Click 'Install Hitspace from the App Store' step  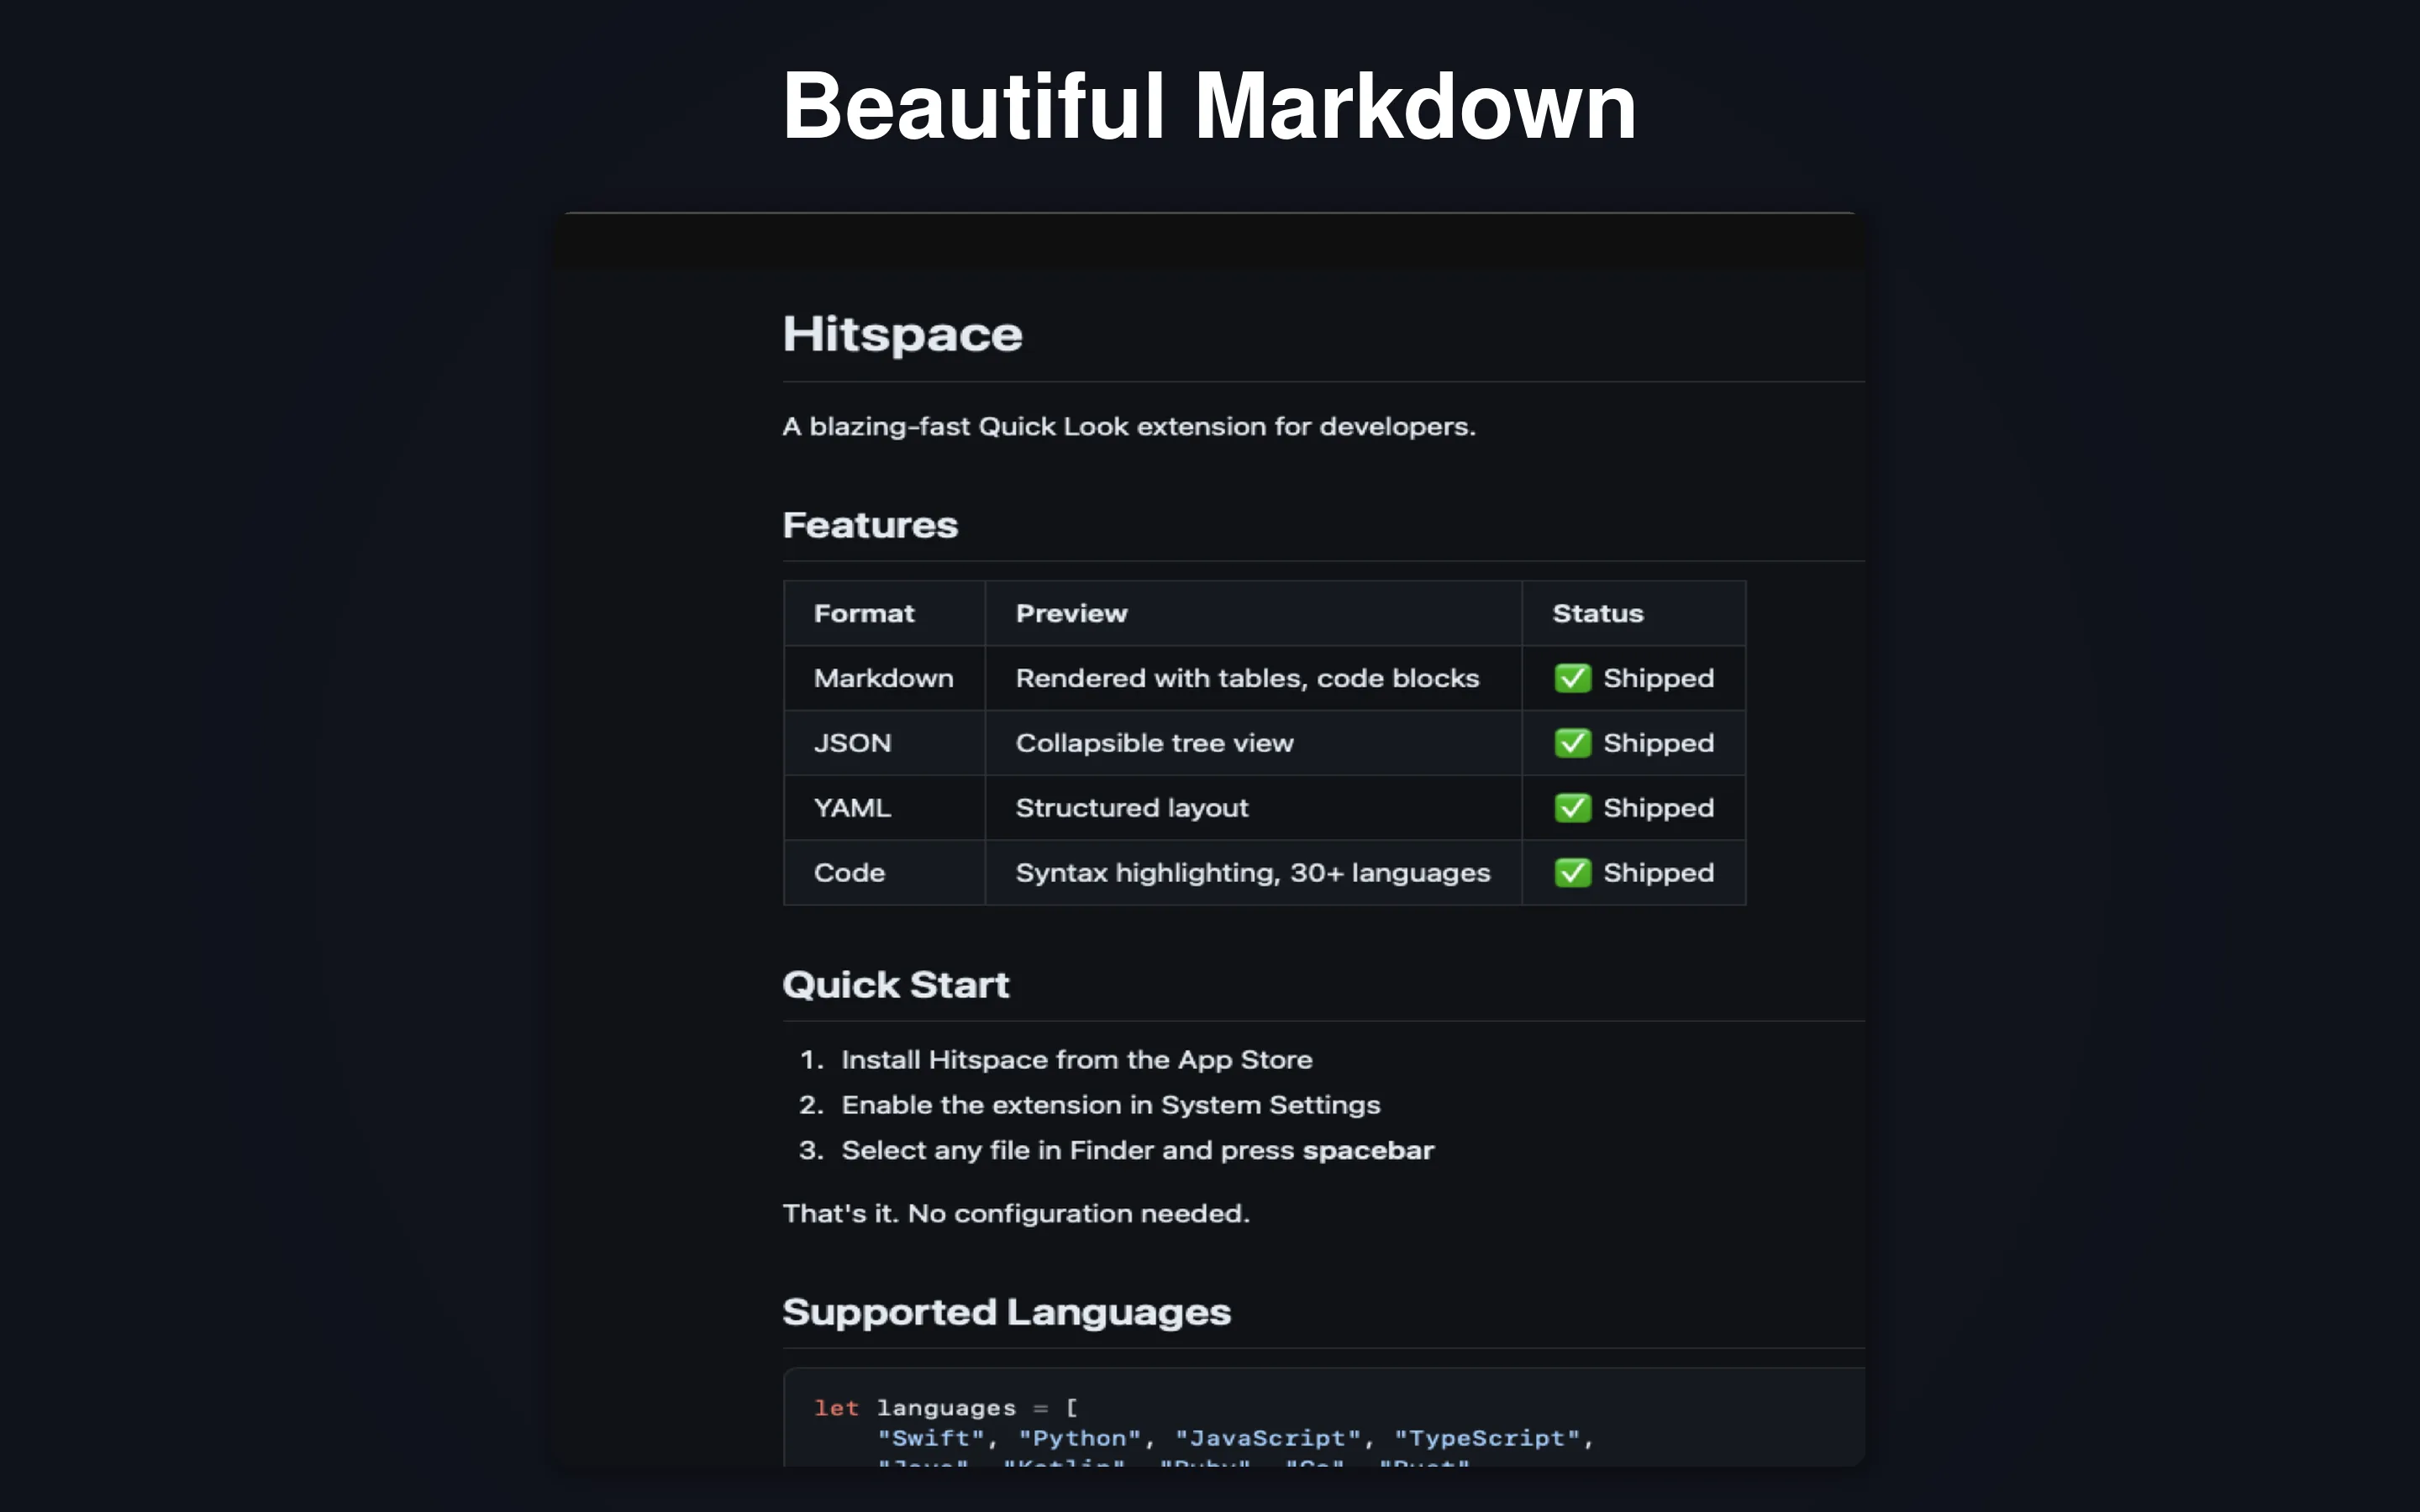[1077, 1060]
